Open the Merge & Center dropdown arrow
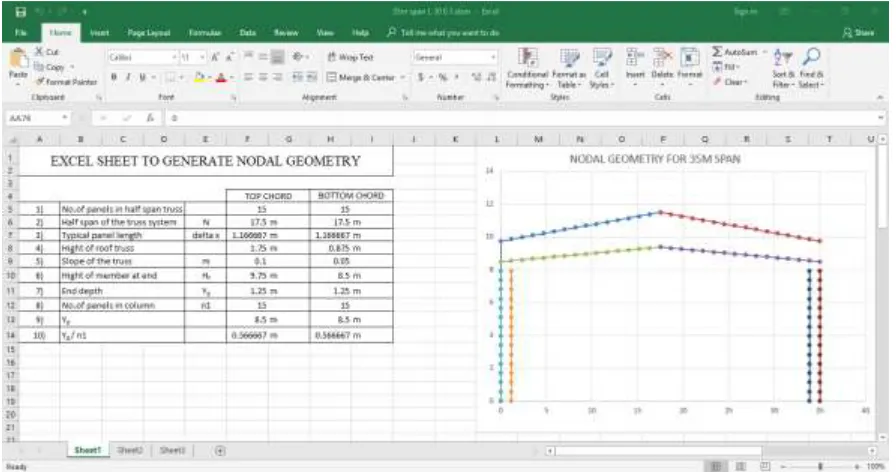The image size is (896, 472). pyautogui.click(x=403, y=77)
